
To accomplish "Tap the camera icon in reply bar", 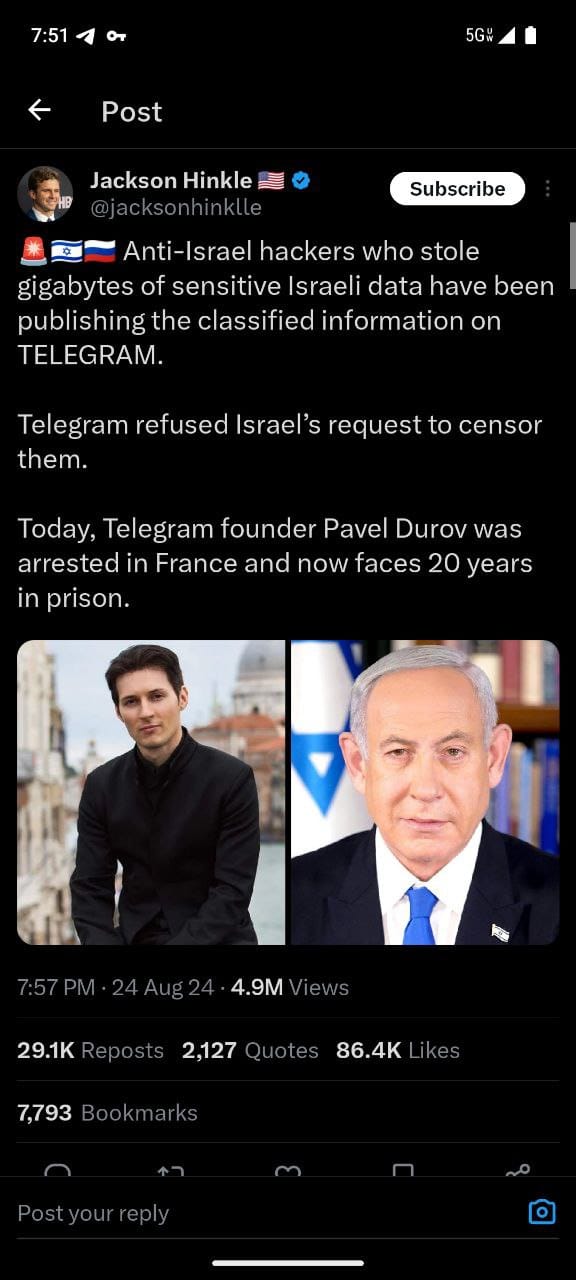I will (541, 1212).
